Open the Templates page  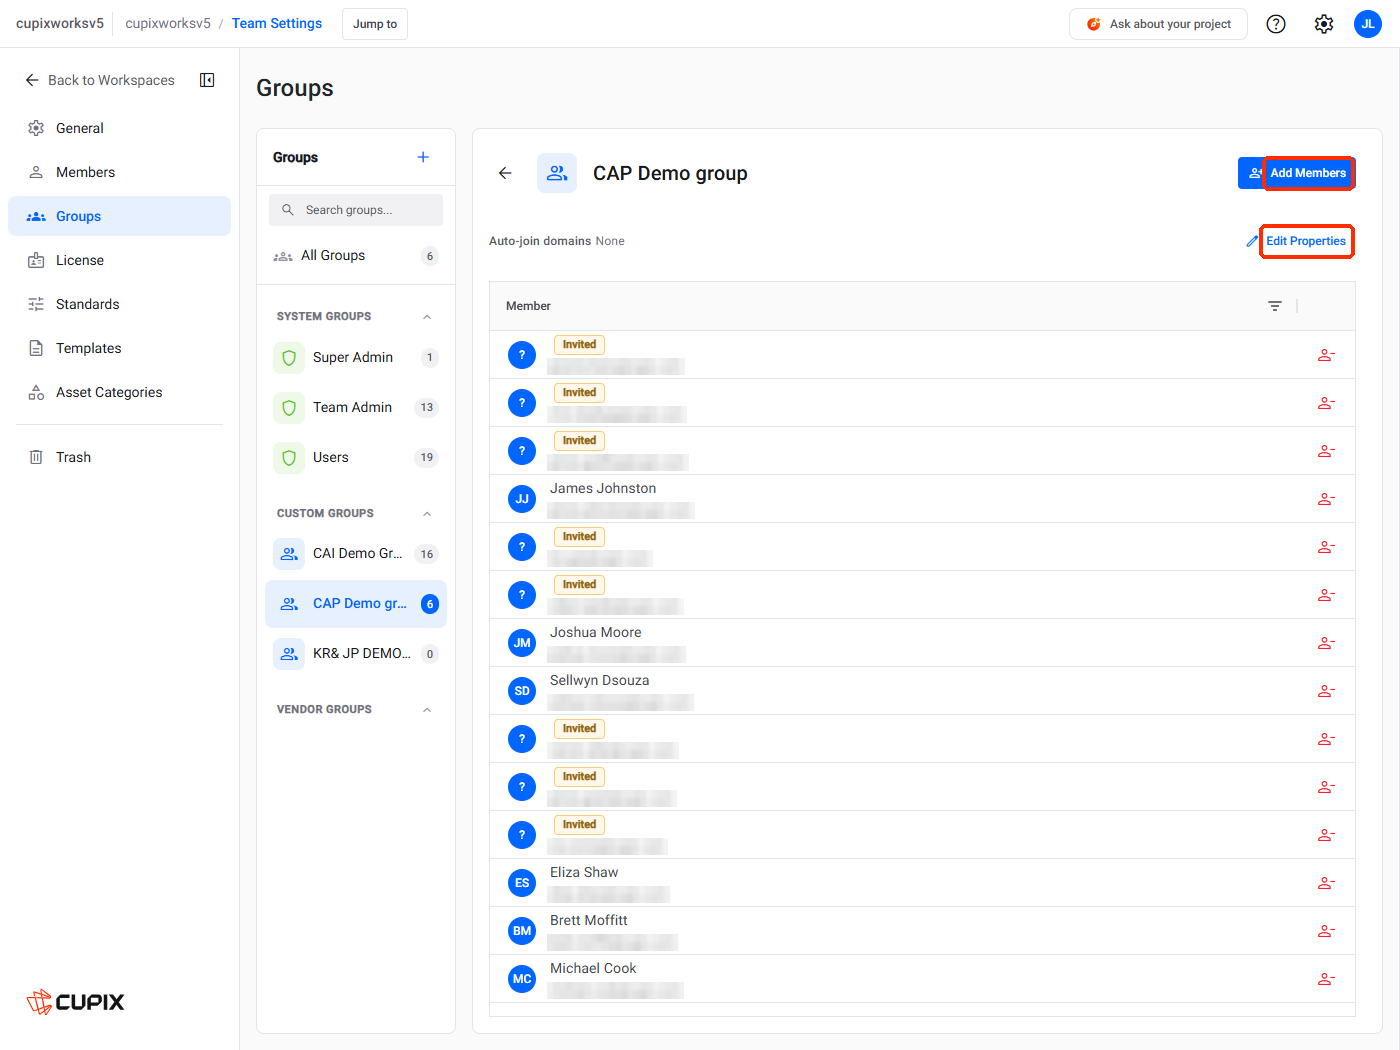click(x=119, y=348)
